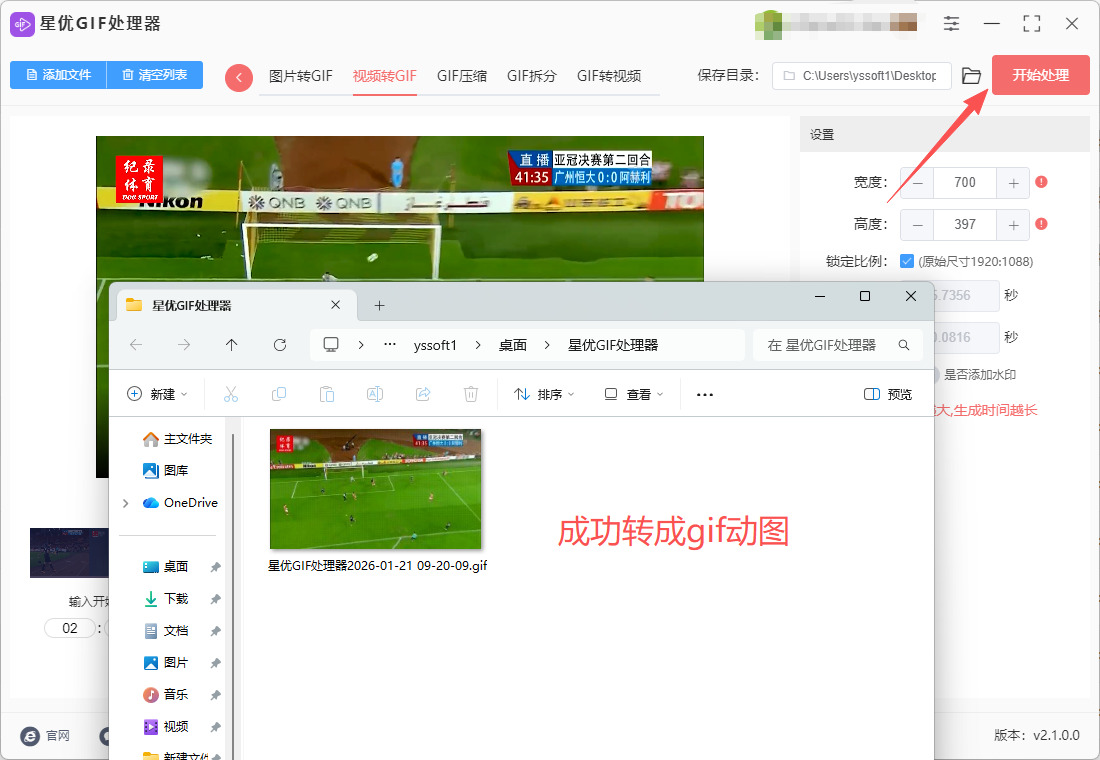The width and height of the screenshot is (1100, 760).
Task: Click the 开始处理 start processing button
Action: 1040,75
